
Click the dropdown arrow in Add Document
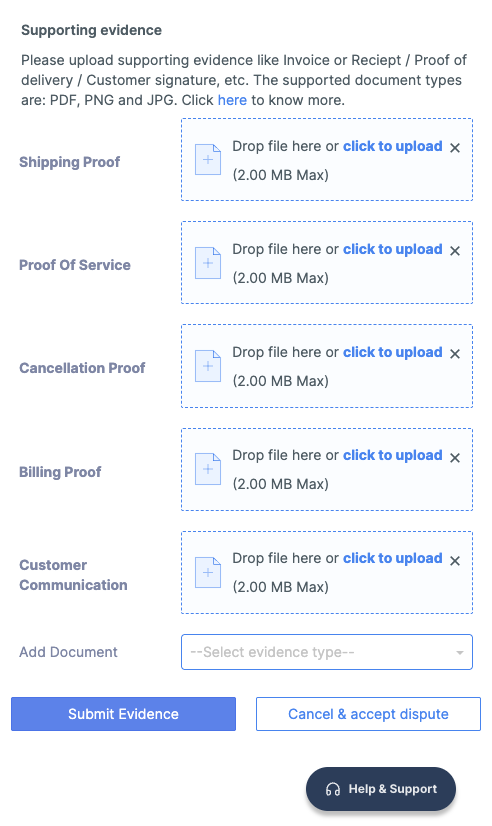tap(459, 653)
